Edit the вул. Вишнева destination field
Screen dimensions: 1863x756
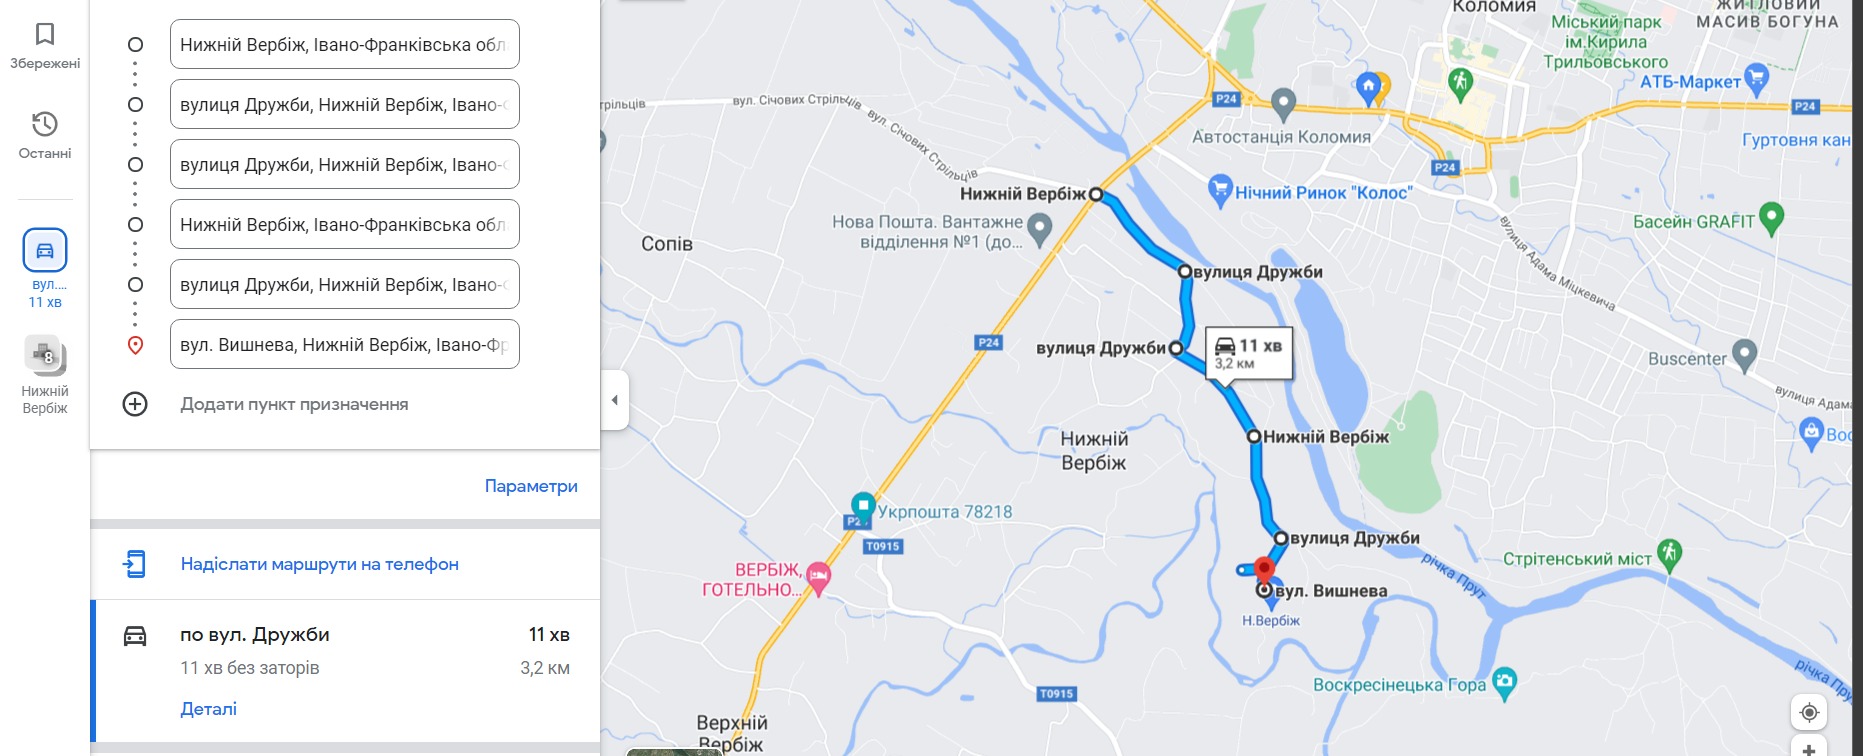click(x=345, y=344)
